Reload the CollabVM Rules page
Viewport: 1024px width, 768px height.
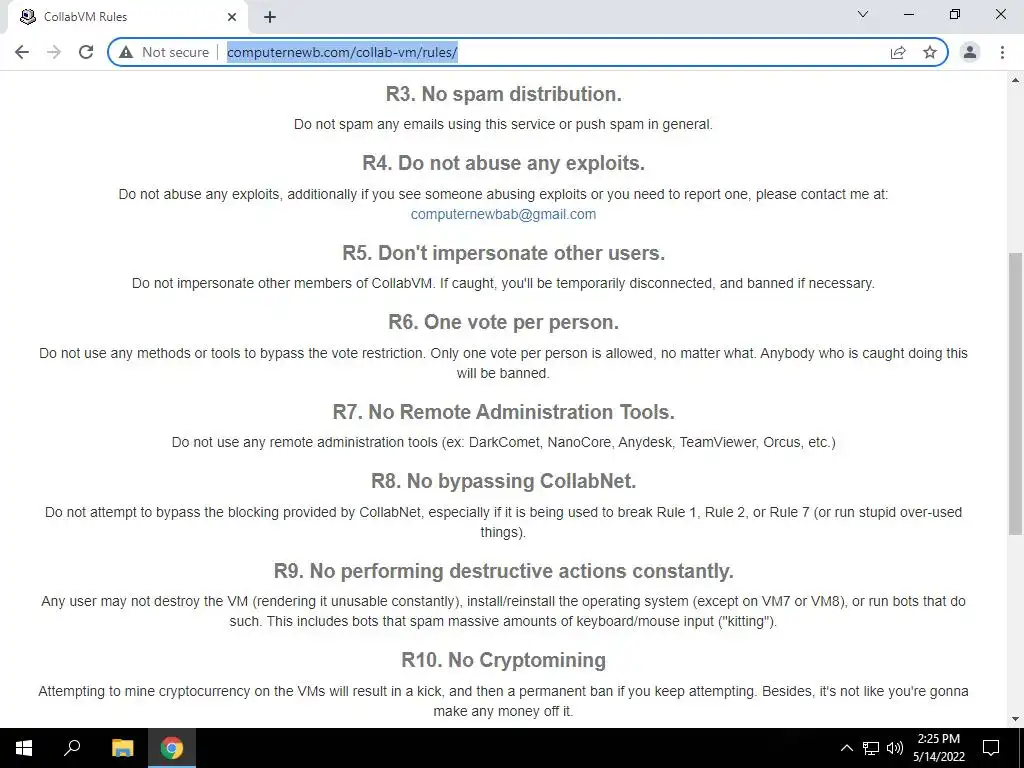tap(86, 52)
